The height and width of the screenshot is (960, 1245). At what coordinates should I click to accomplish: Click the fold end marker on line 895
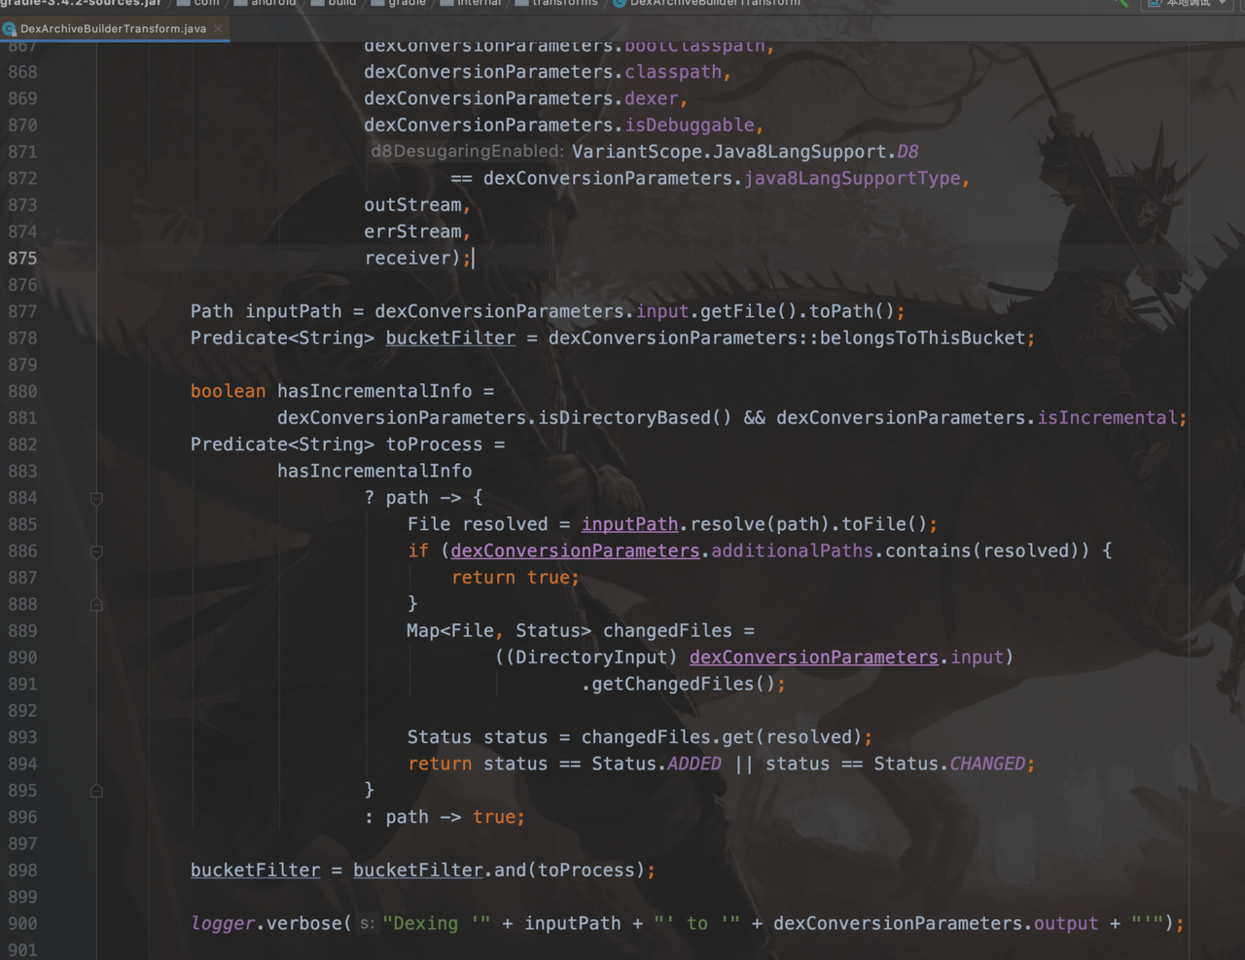(97, 790)
